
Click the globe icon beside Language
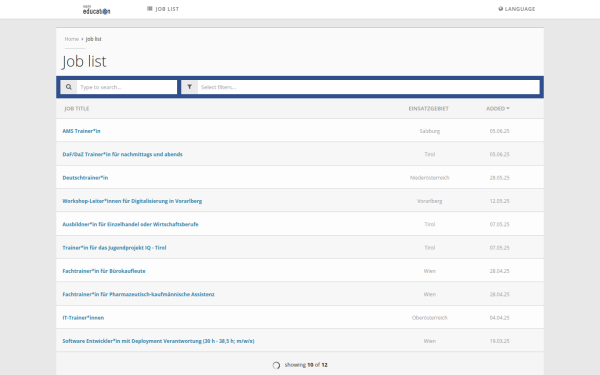click(x=501, y=9)
